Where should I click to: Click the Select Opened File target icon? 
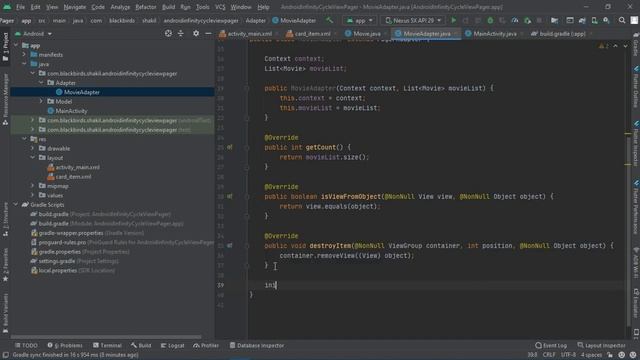(168, 33)
